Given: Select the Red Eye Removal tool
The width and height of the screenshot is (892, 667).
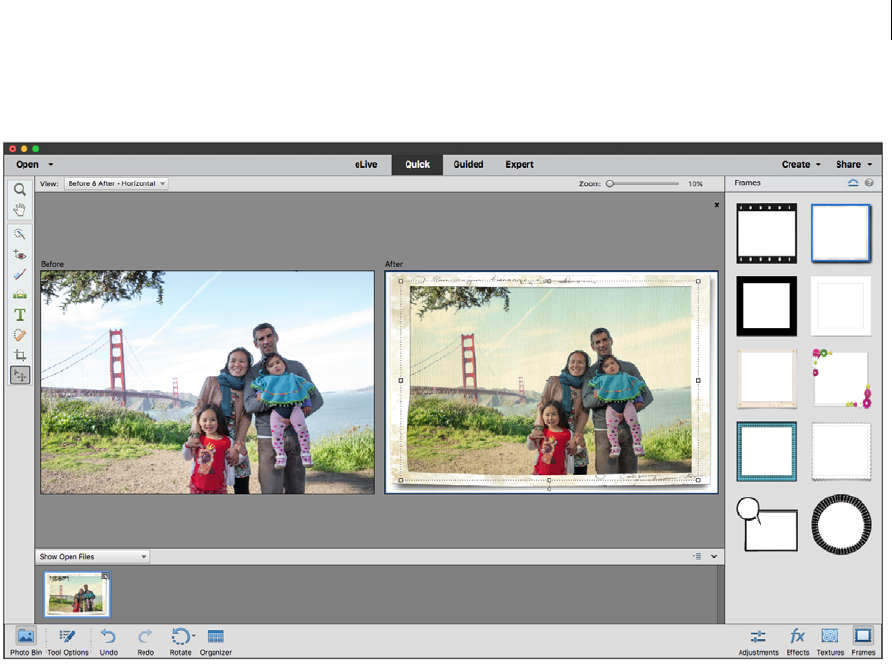Looking at the screenshot, I should click(x=19, y=254).
